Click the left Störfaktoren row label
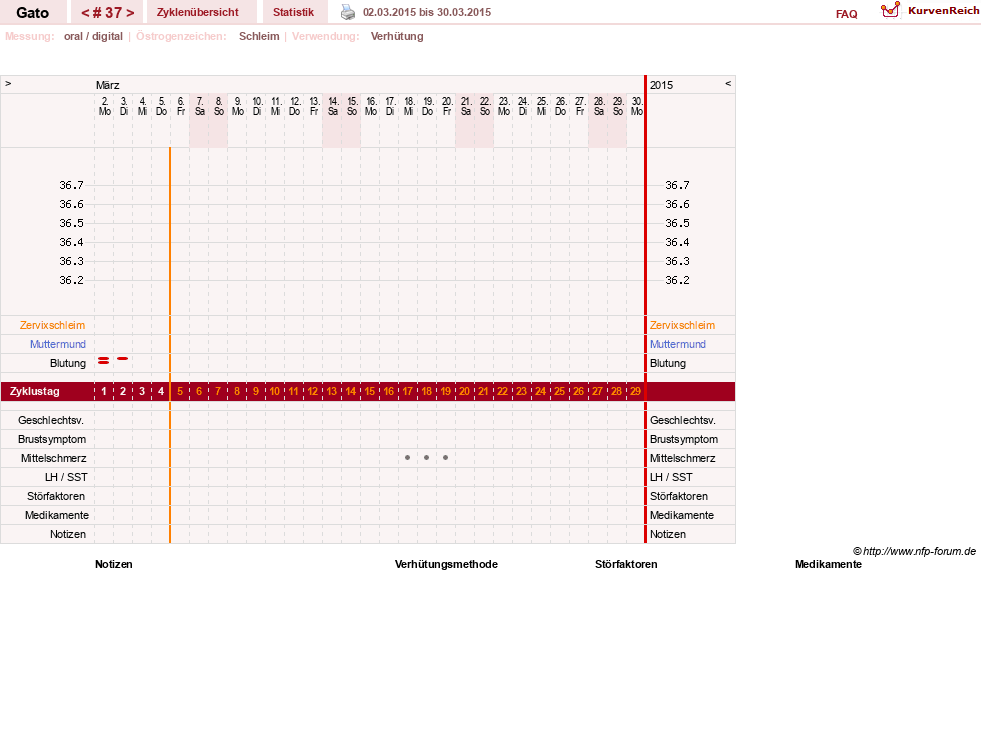The width and height of the screenshot is (981, 743). pos(56,496)
